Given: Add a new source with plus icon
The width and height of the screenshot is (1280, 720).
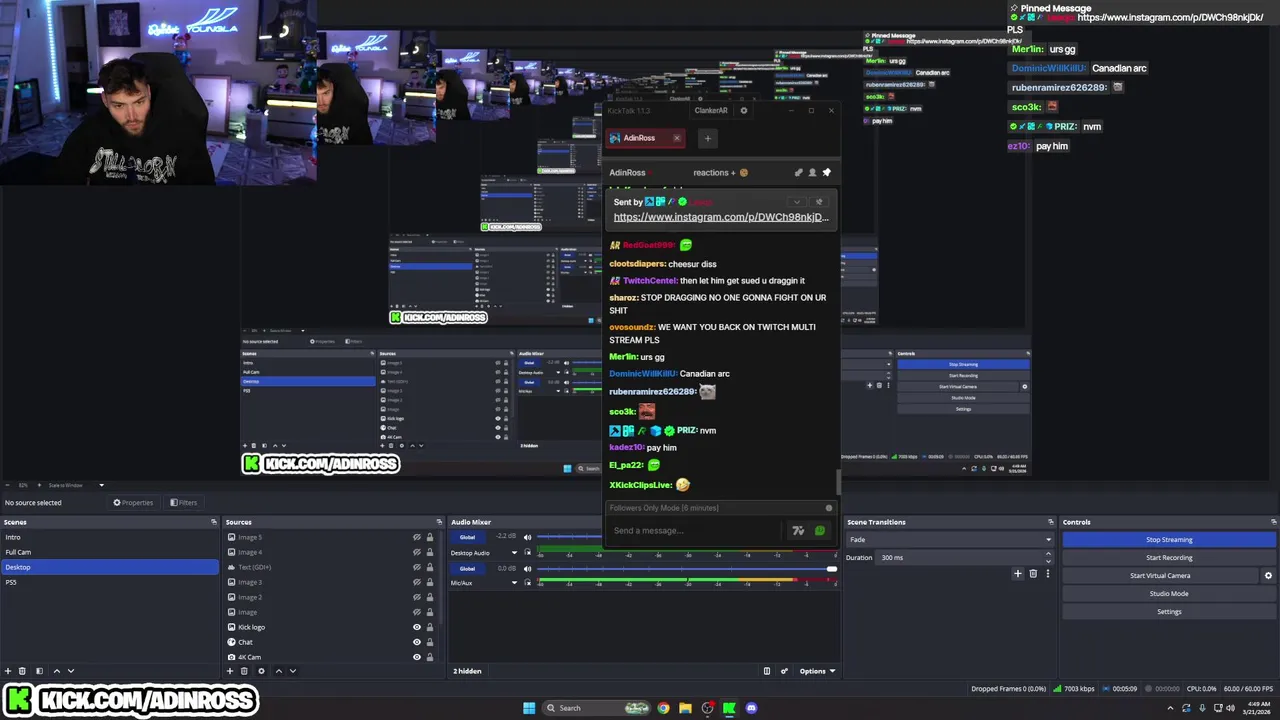Looking at the screenshot, I should [x=230, y=671].
